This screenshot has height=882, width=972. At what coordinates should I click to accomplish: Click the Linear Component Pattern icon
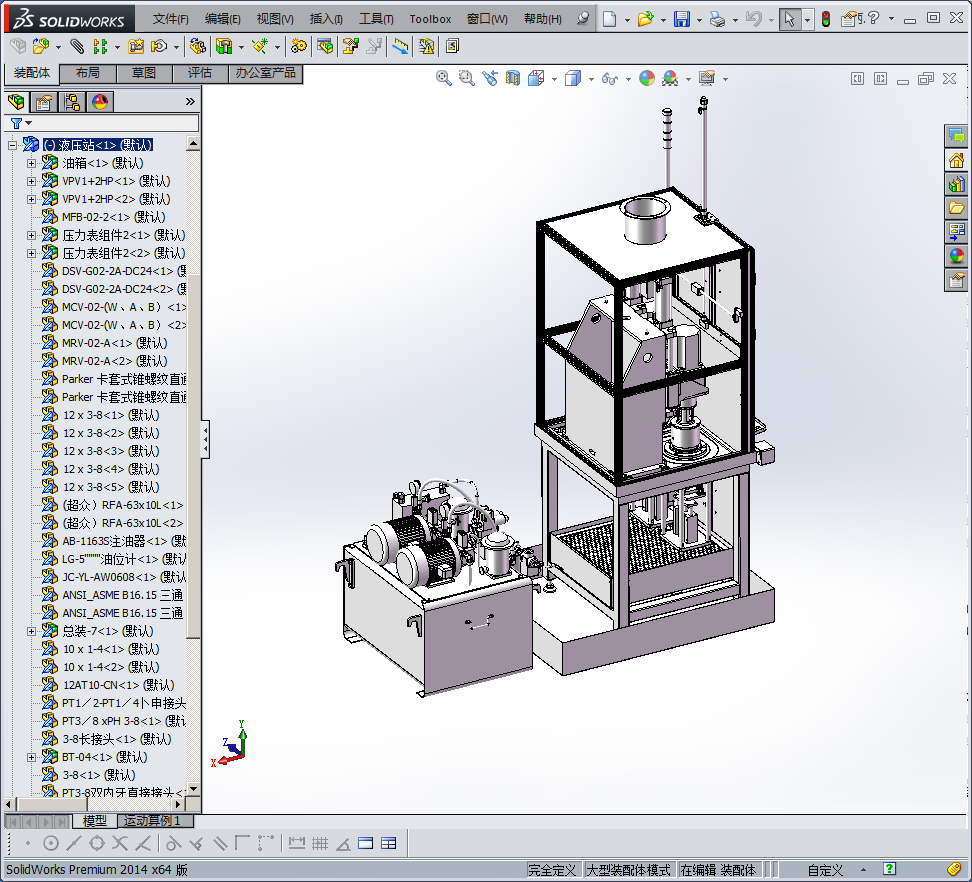pos(99,46)
